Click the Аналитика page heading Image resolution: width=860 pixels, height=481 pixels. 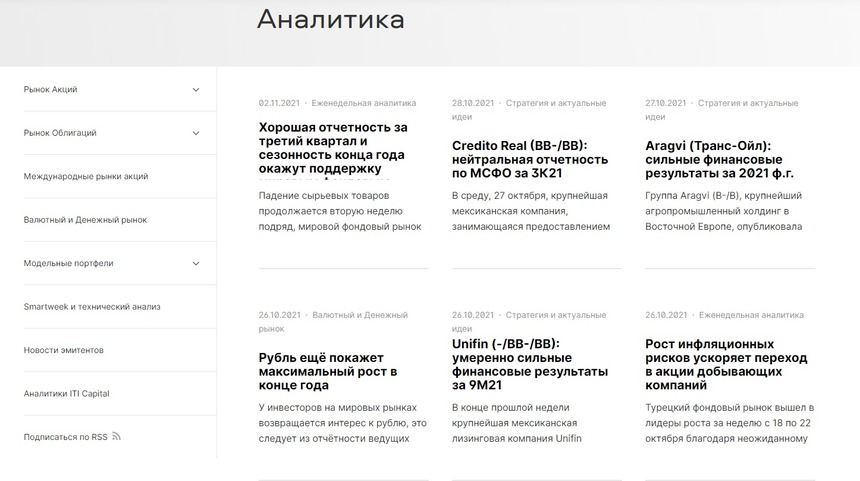(x=330, y=20)
